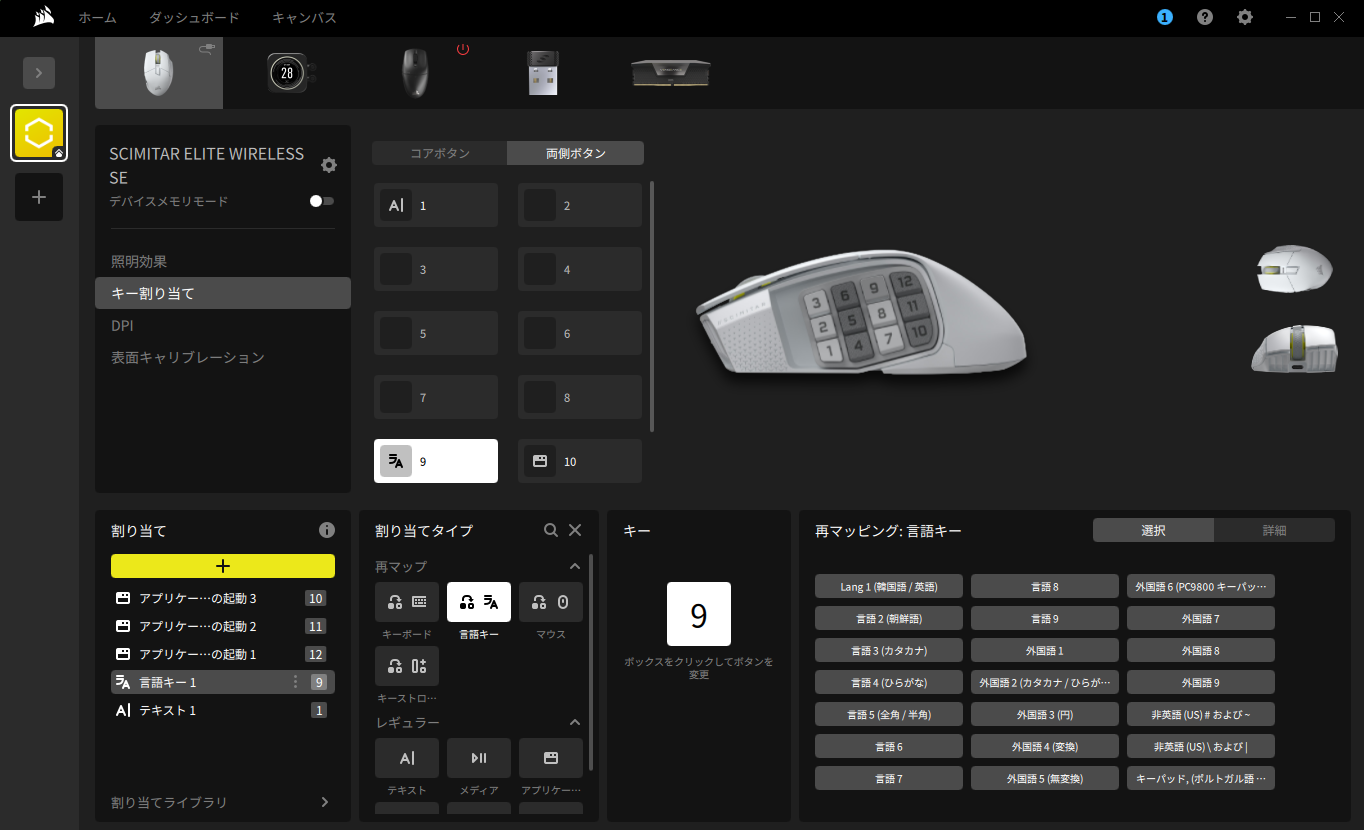Open global settings gear icon
Image resolution: width=1364 pixels, height=830 pixels.
click(x=1245, y=17)
